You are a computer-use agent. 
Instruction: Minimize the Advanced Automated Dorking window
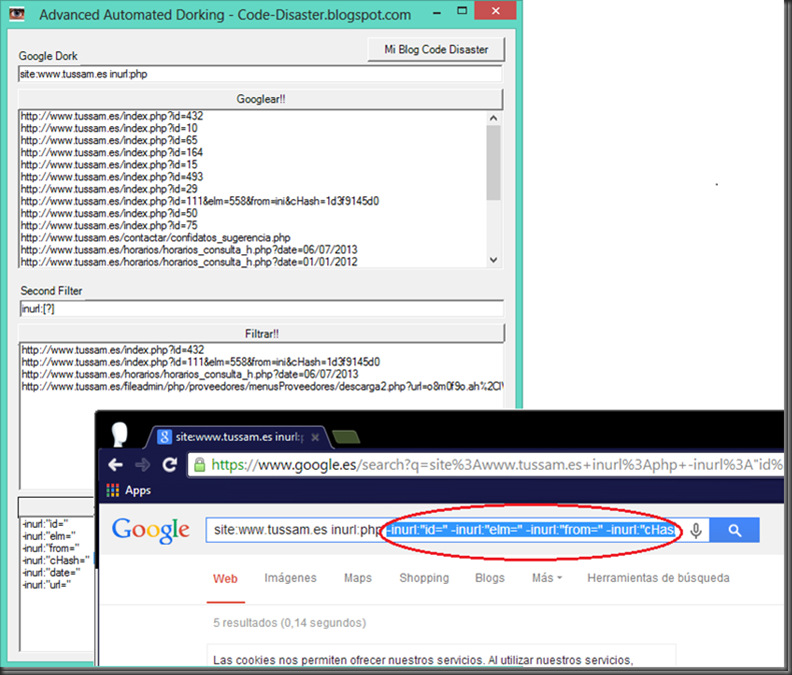coord(436,12)
